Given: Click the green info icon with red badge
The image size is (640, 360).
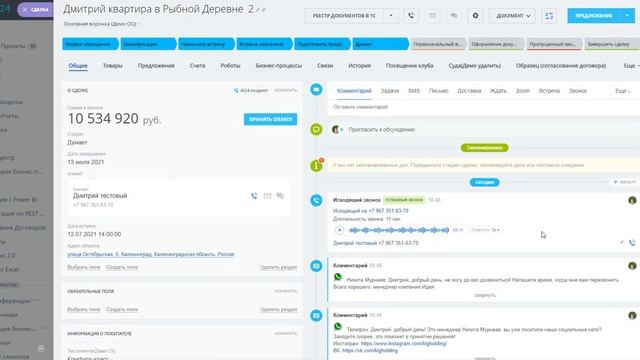Looking at the screenshot, I should (316, 165).
